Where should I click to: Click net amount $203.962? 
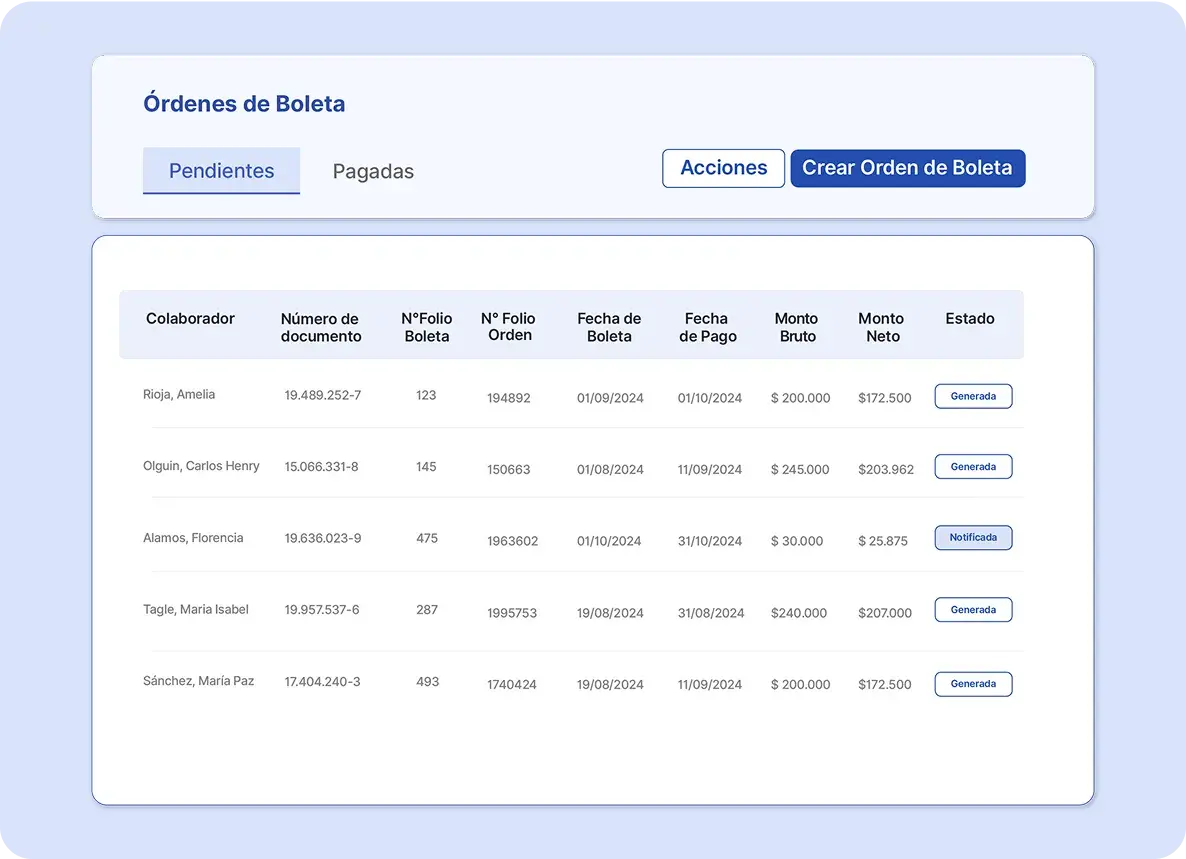885,469
